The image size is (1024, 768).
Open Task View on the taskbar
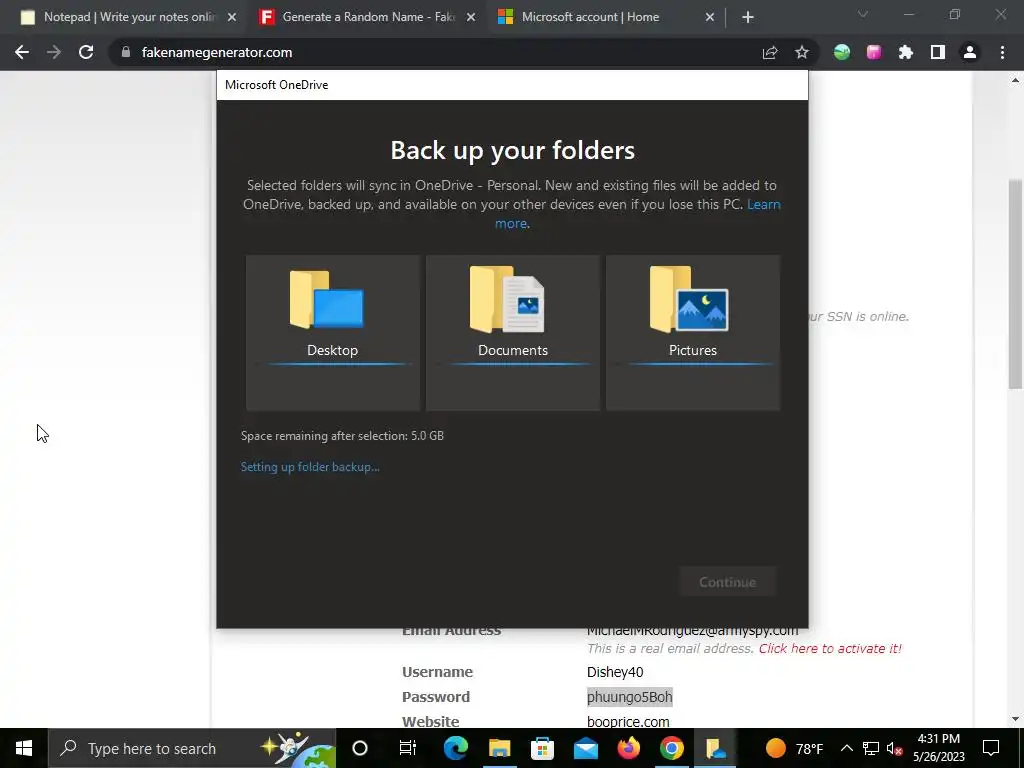tap(408, 748)
